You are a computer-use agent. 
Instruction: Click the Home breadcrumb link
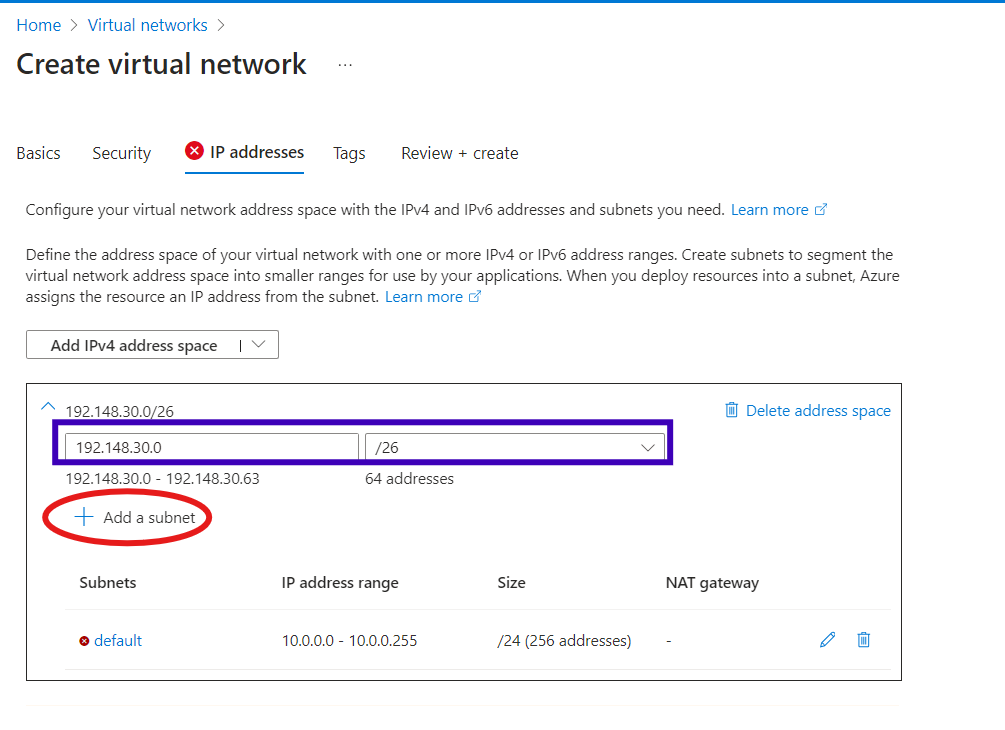pyautogui.click(x=38, y=25)
